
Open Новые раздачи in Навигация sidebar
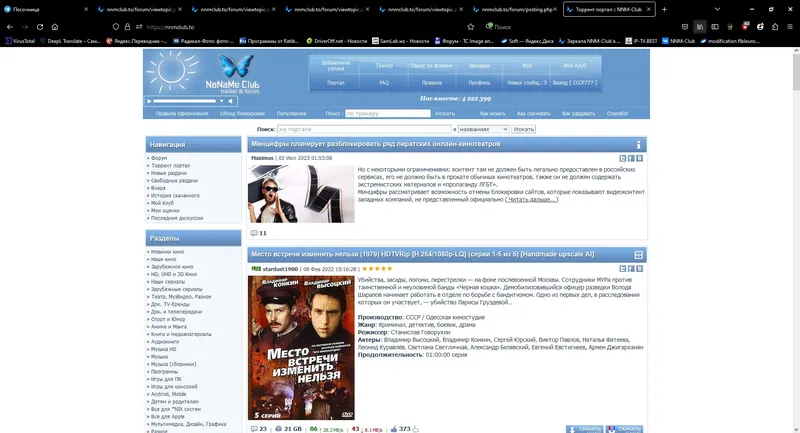[169, 173]
